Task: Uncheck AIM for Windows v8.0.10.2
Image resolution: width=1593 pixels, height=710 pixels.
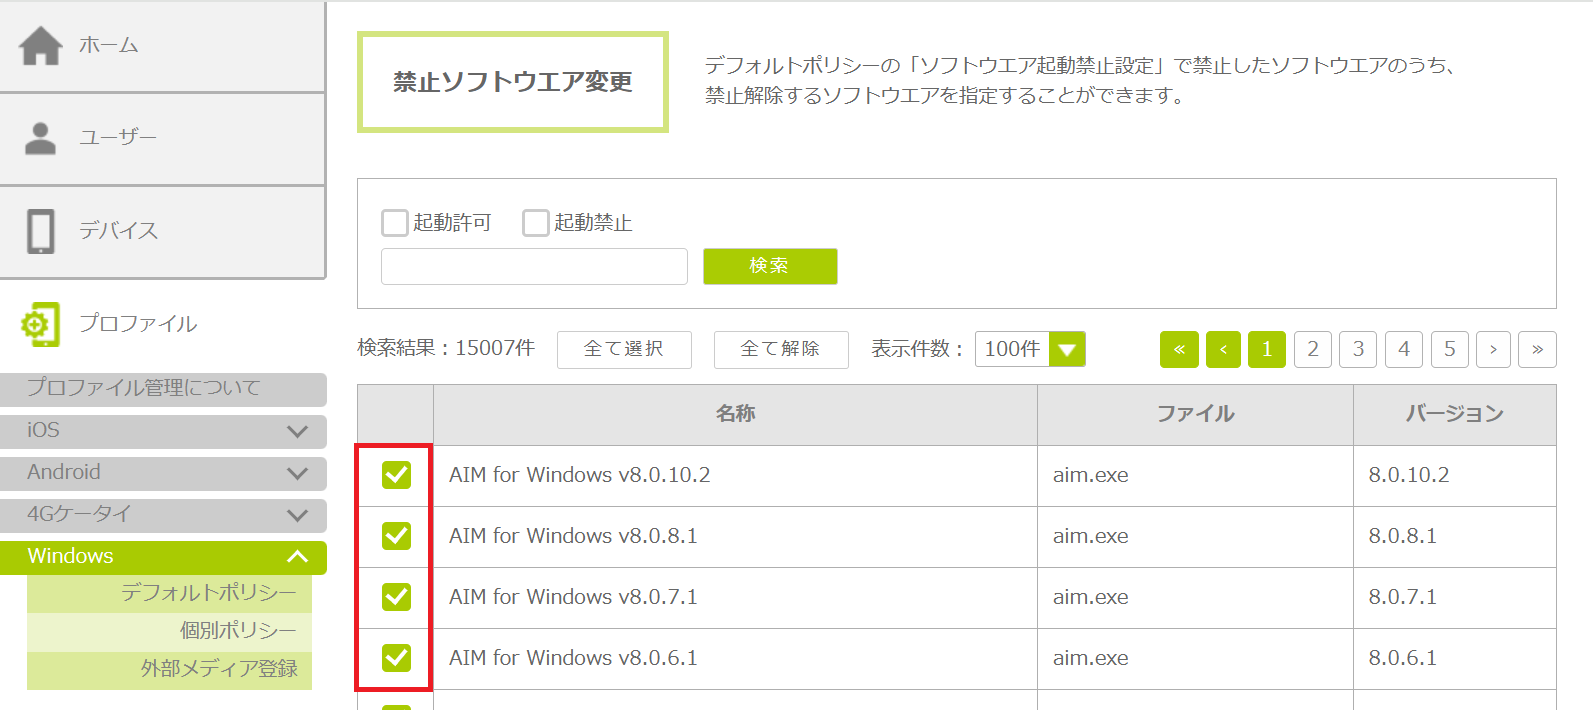Action: pyautogui.click(x=396, y=475)
